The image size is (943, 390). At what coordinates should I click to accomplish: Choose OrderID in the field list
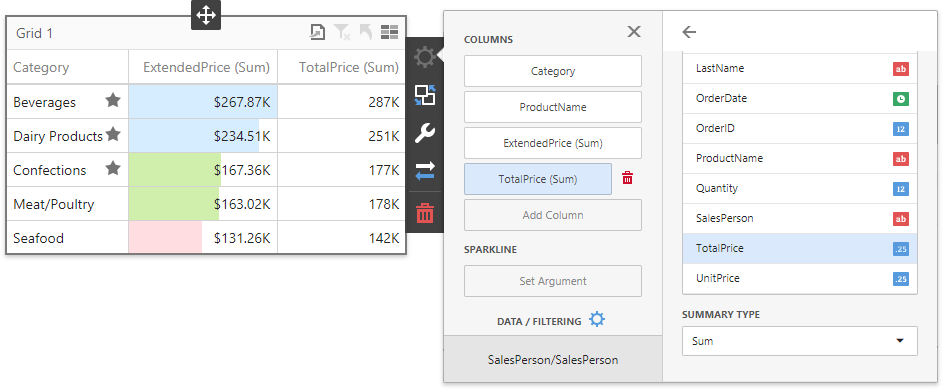(x=799, y=129)
